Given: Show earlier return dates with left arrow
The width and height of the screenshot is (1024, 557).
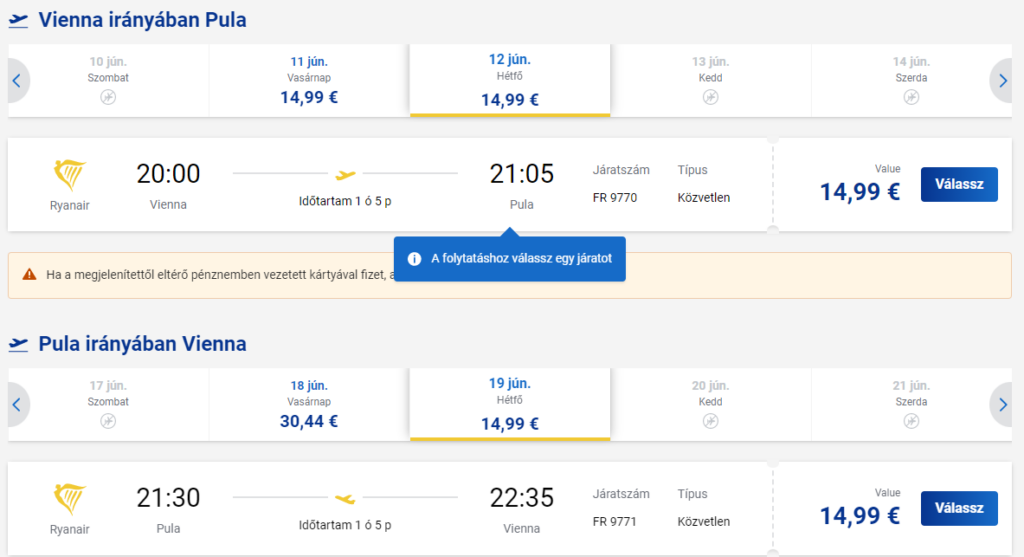Looking at the screenshot, I should pyautogui.click(x=17, y=405).
